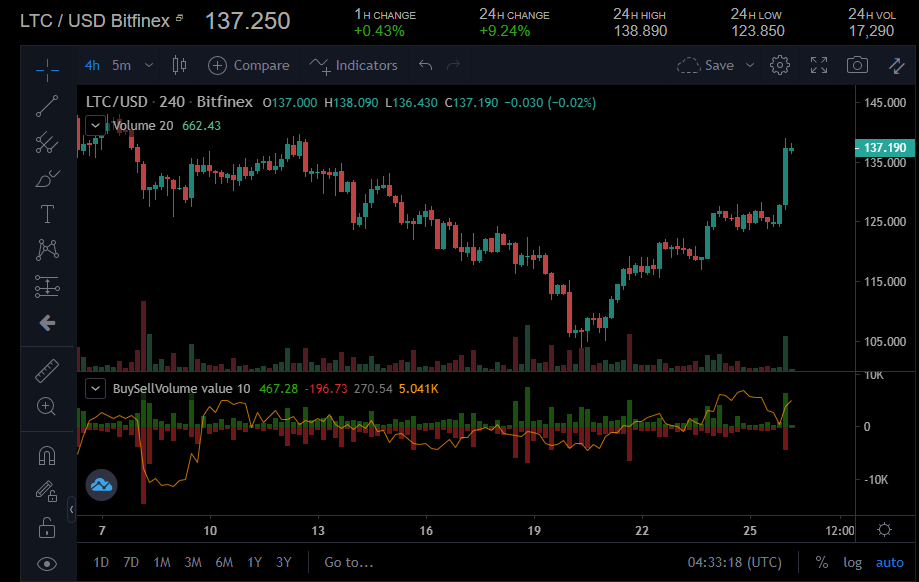Activate the zoom in tool
This screenshot has width=919, height=582.
[x=47, y=406]
